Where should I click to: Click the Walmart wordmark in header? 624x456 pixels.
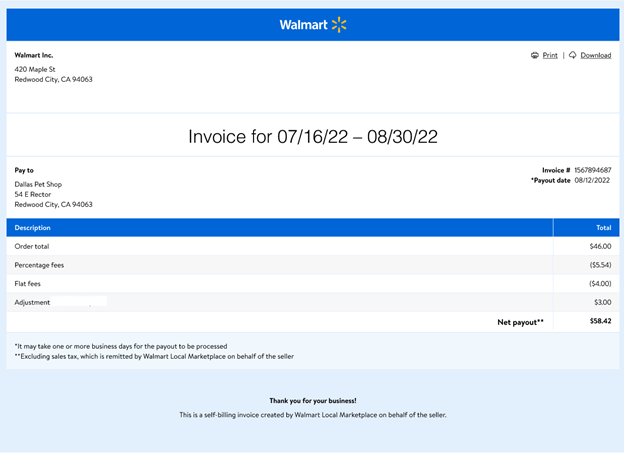click(303, 25)
